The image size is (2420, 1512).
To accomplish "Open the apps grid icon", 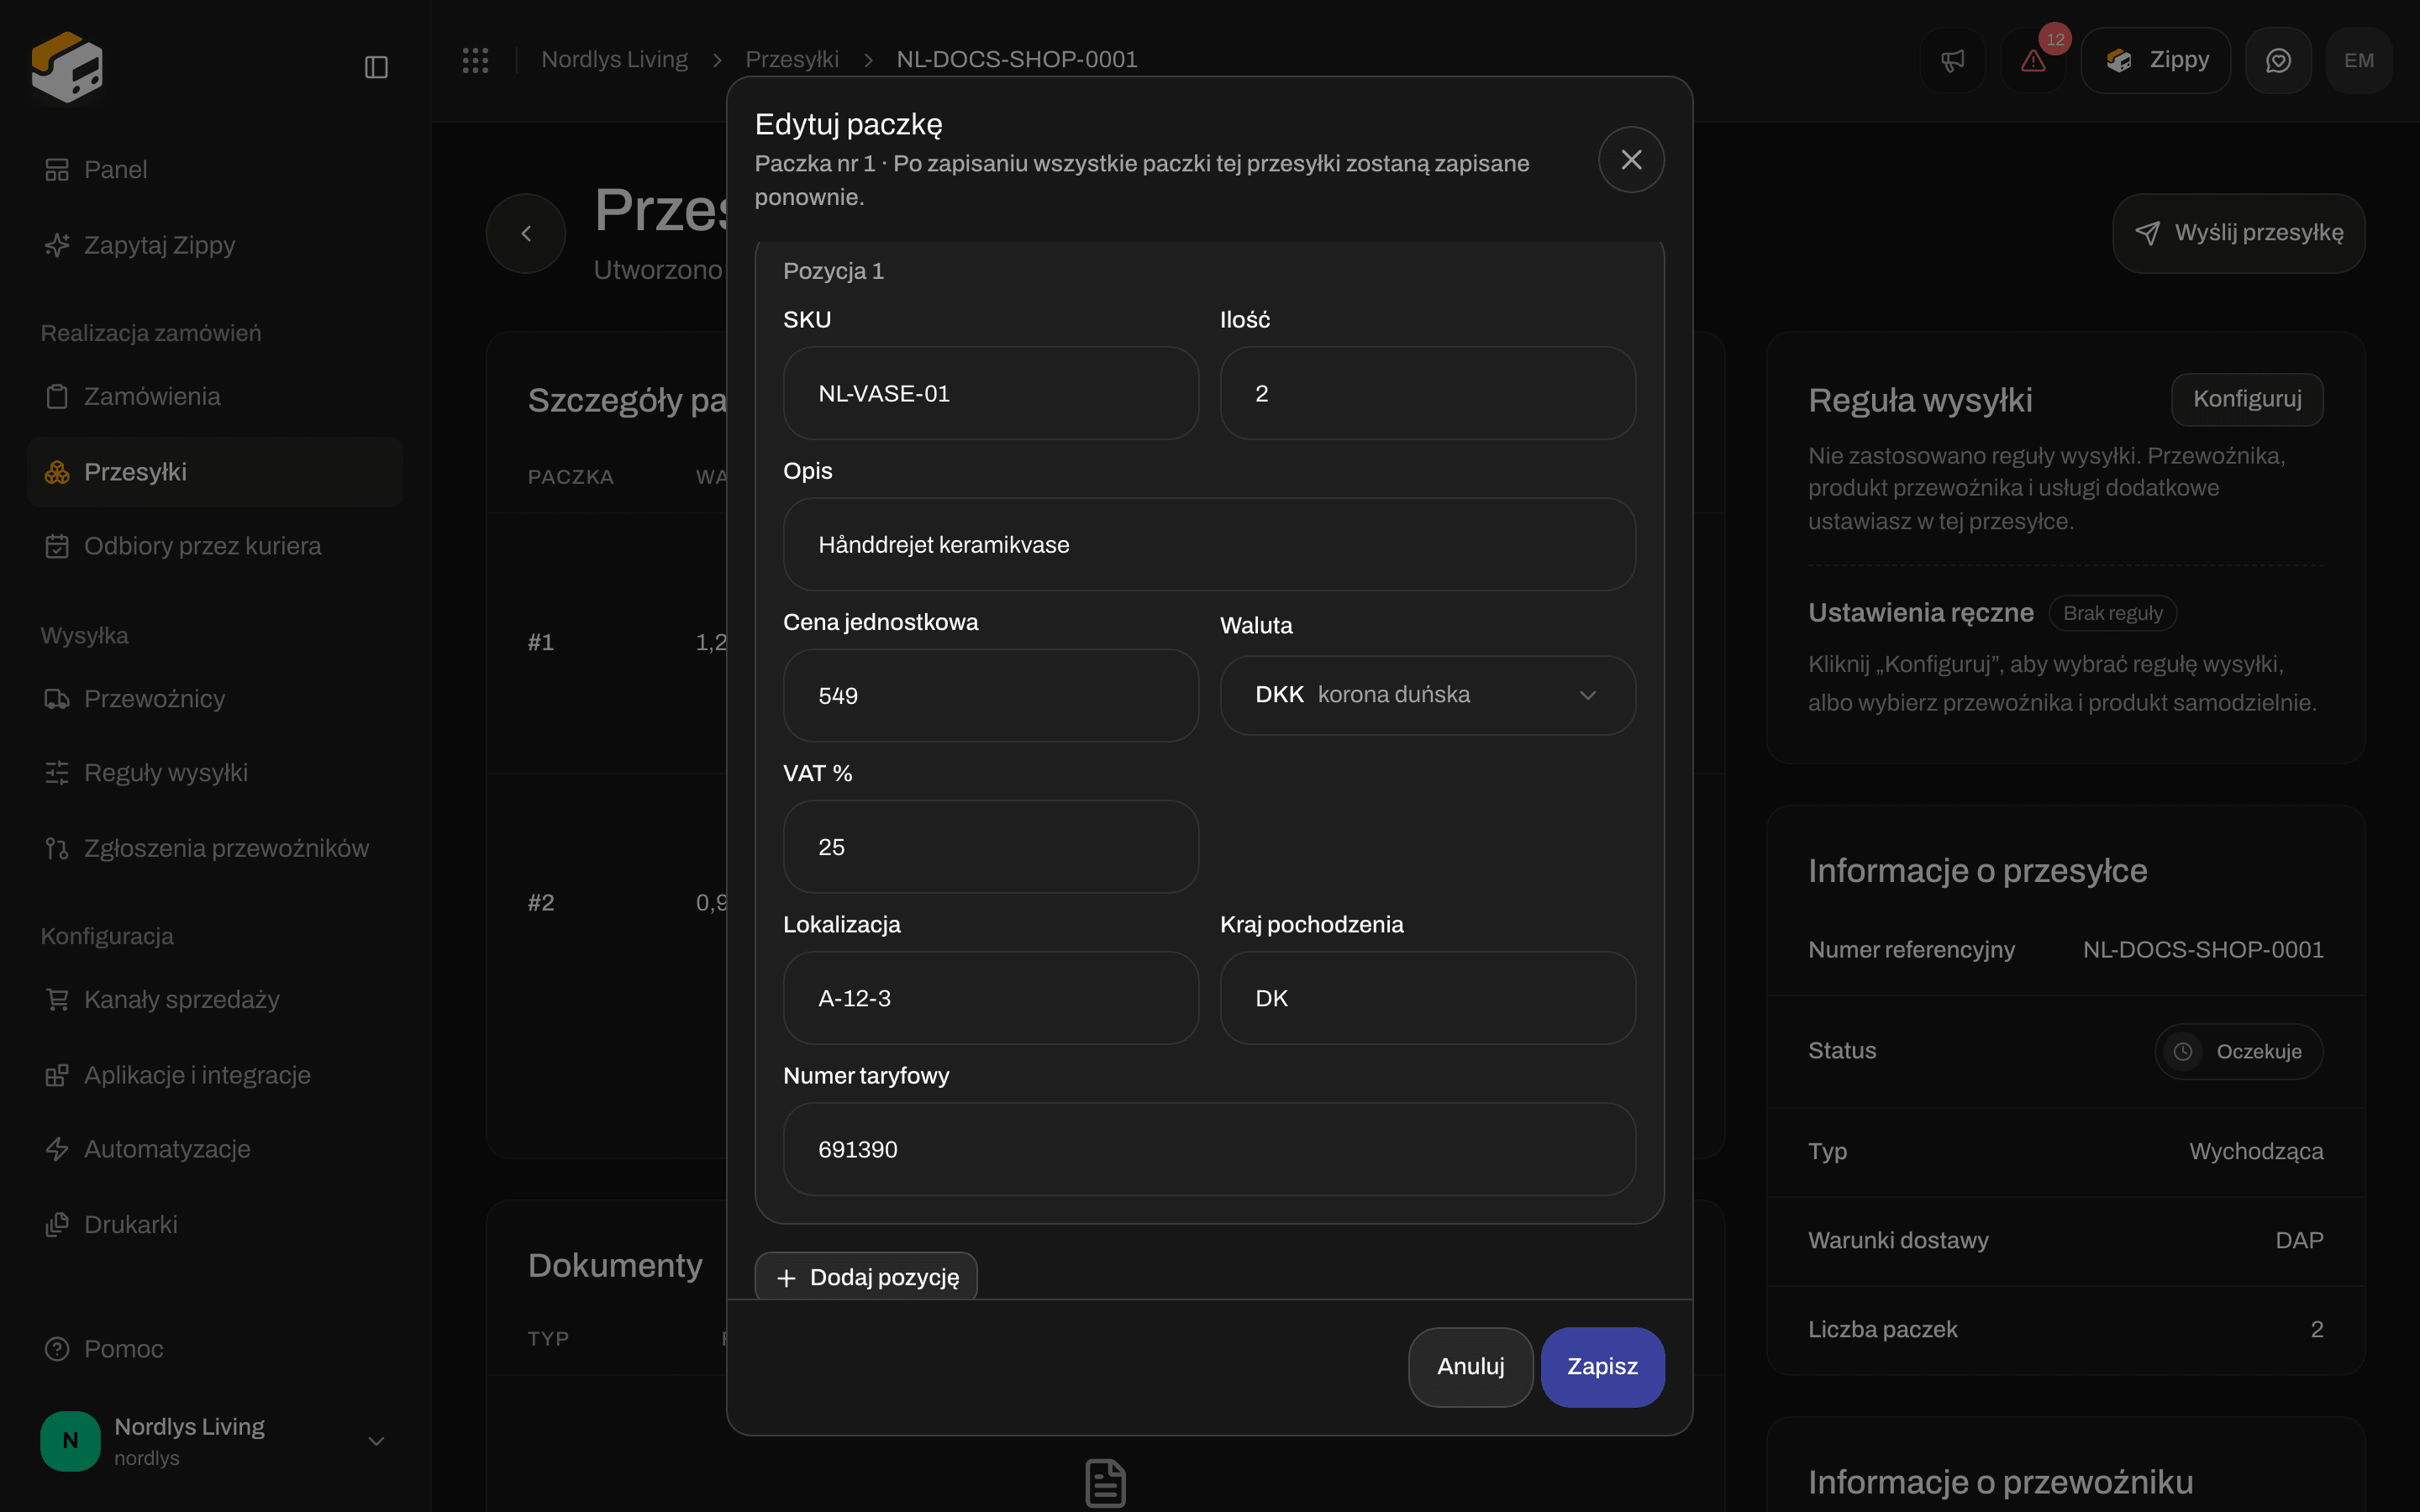I will pyautogui.click(x=476, y=60).
